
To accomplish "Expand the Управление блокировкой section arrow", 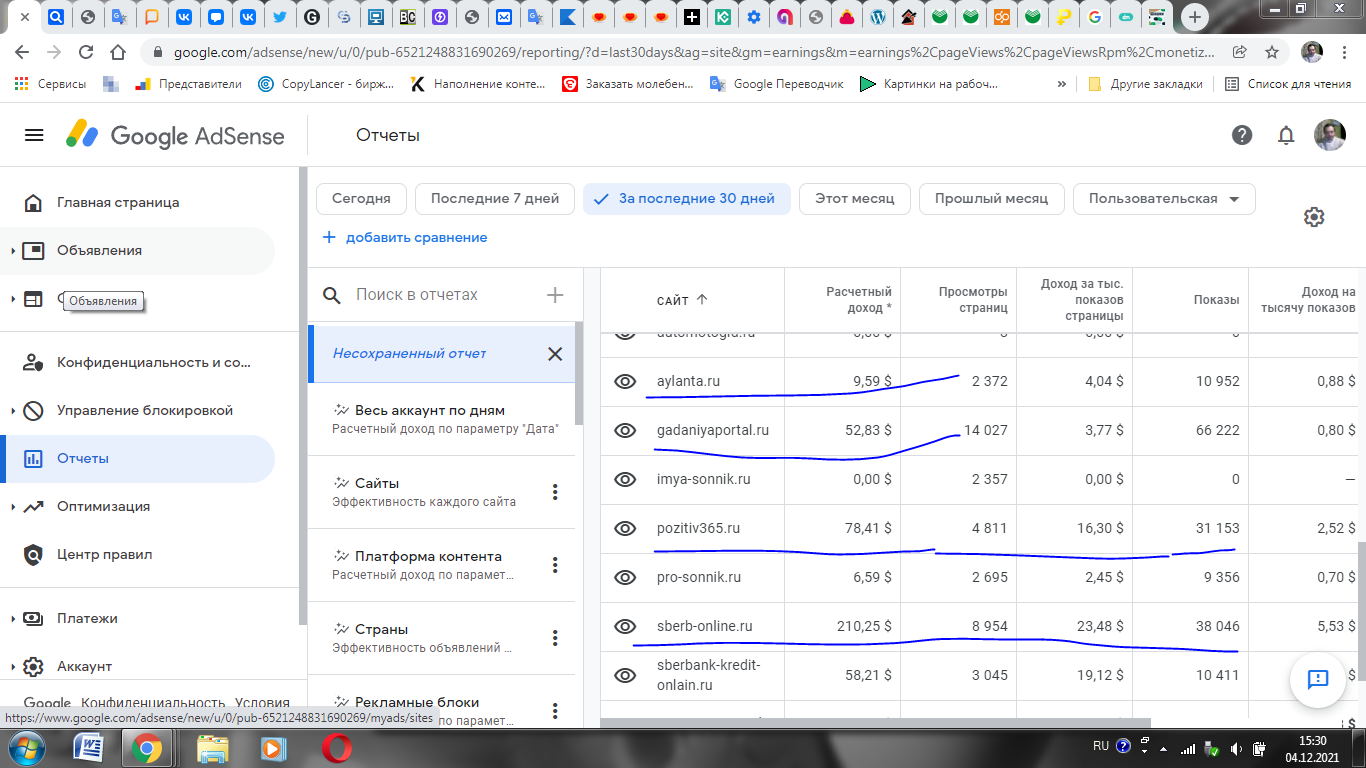I will click(x=13, y=411).
